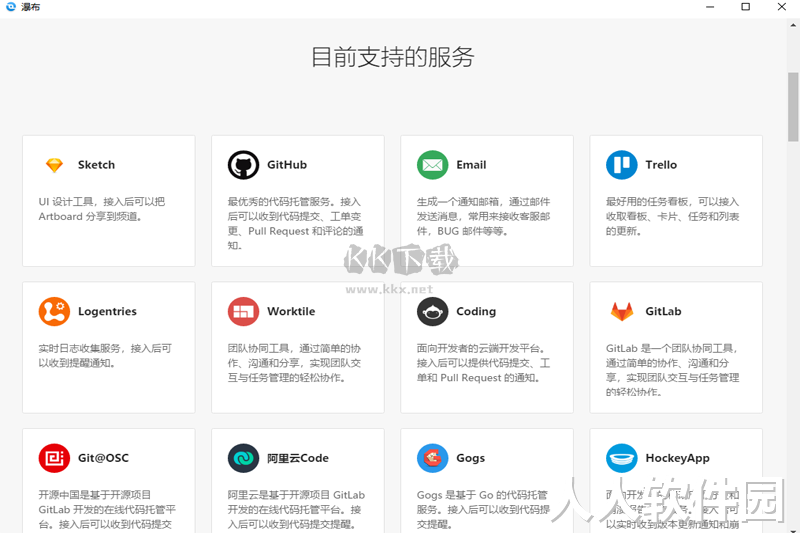The width and height of the screenshot is (800, 533).
Task: Click the Gogs mascot icon
Action: coord(433,458)
